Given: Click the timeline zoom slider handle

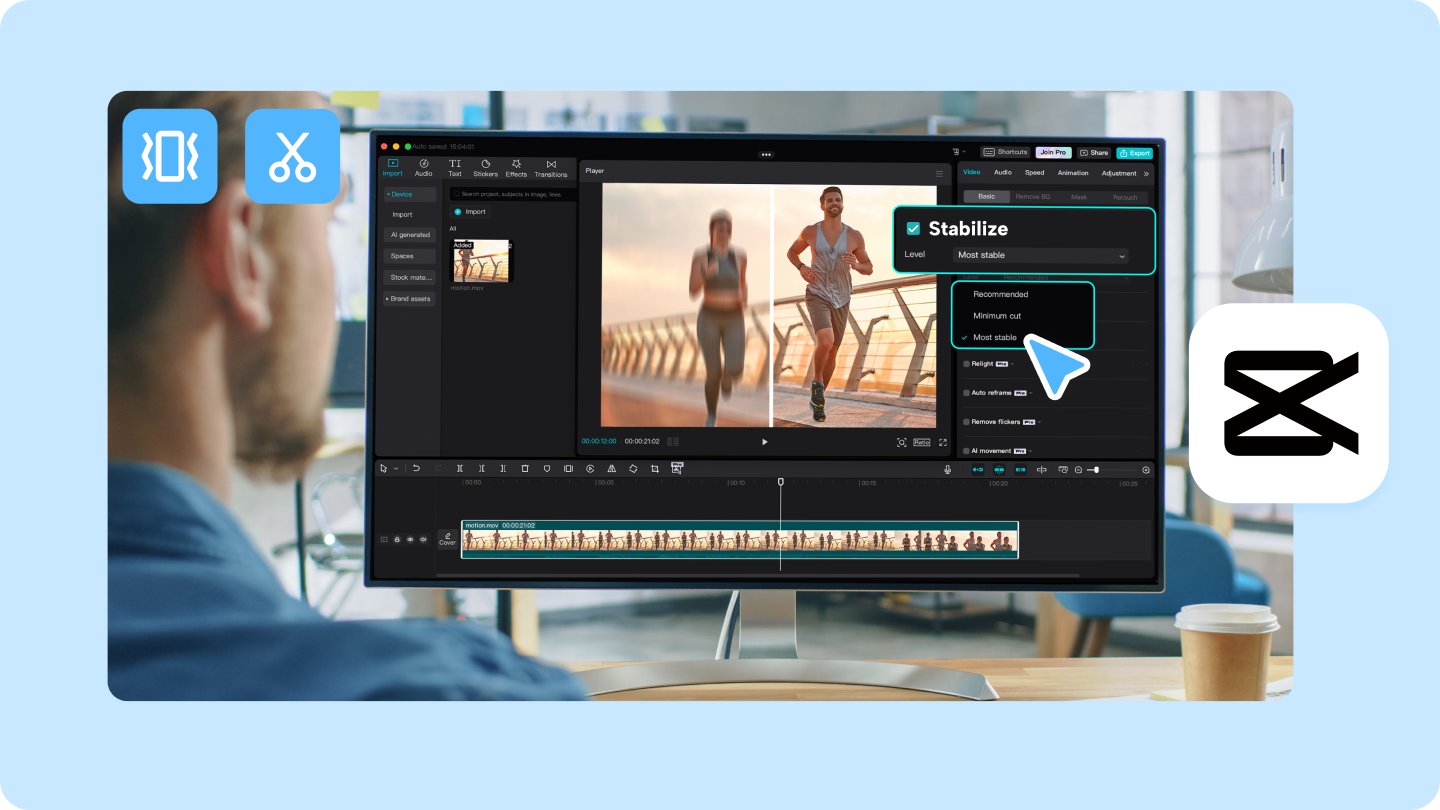Looking at the screenshot, I should coord(1097,470).
